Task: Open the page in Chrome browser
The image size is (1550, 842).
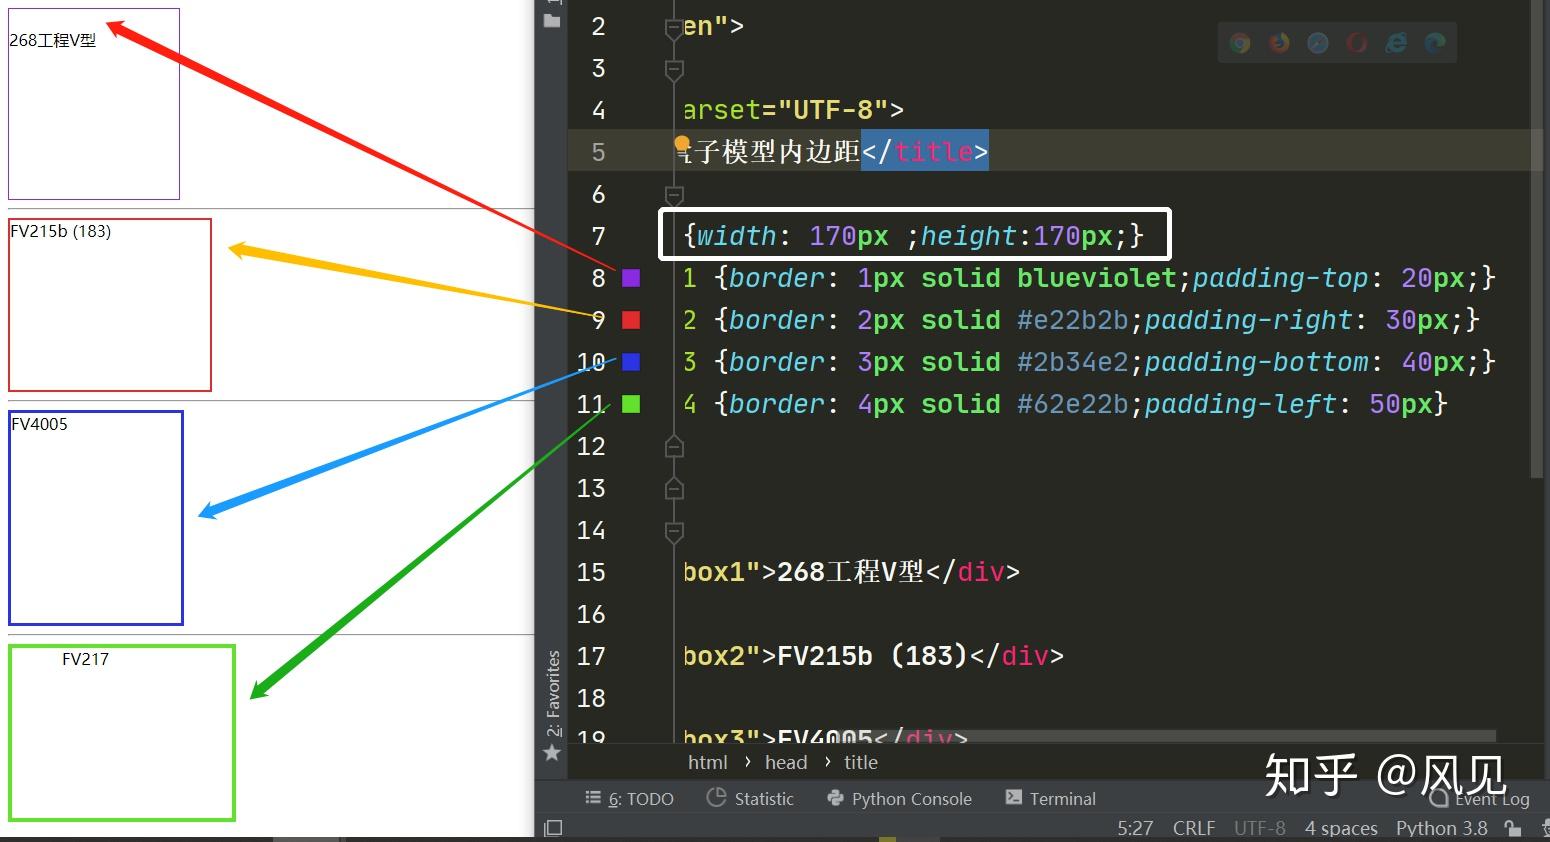Action: pyautogui.click(x=1240, y=43)
